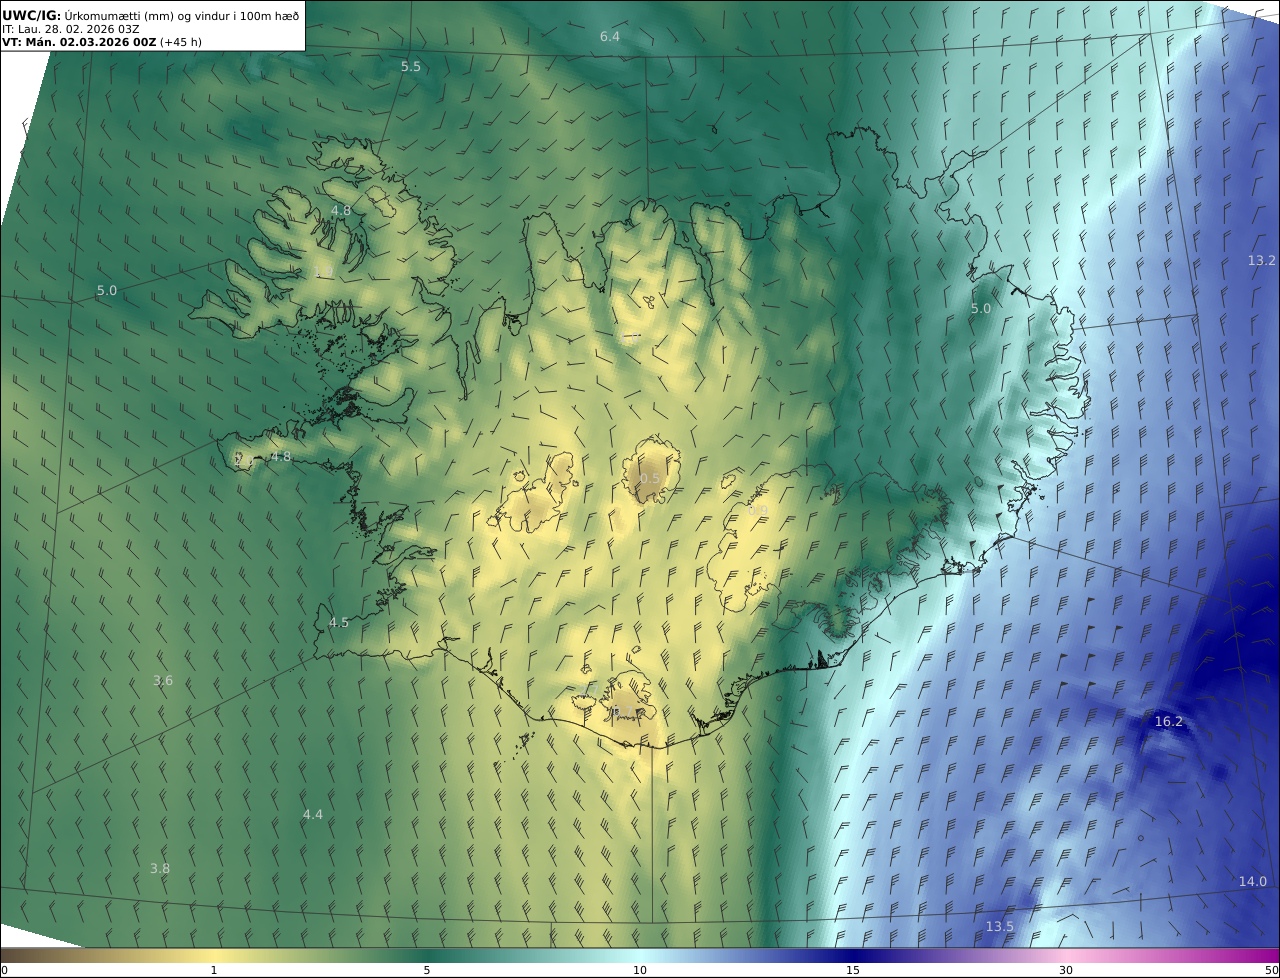Click the 5.0 value label over East Iceland

pyautogui.click(x=981, y=309)
